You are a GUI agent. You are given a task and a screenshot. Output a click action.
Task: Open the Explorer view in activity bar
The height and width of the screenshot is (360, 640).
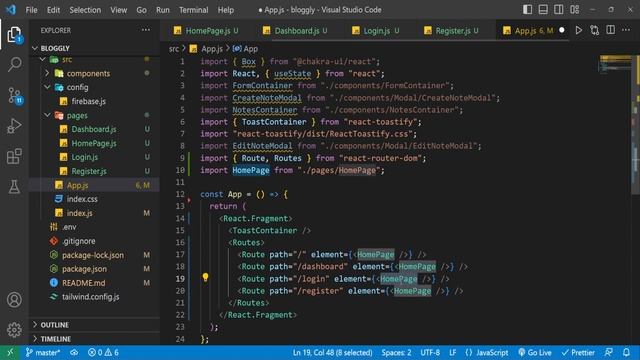(x=14, y=35)
